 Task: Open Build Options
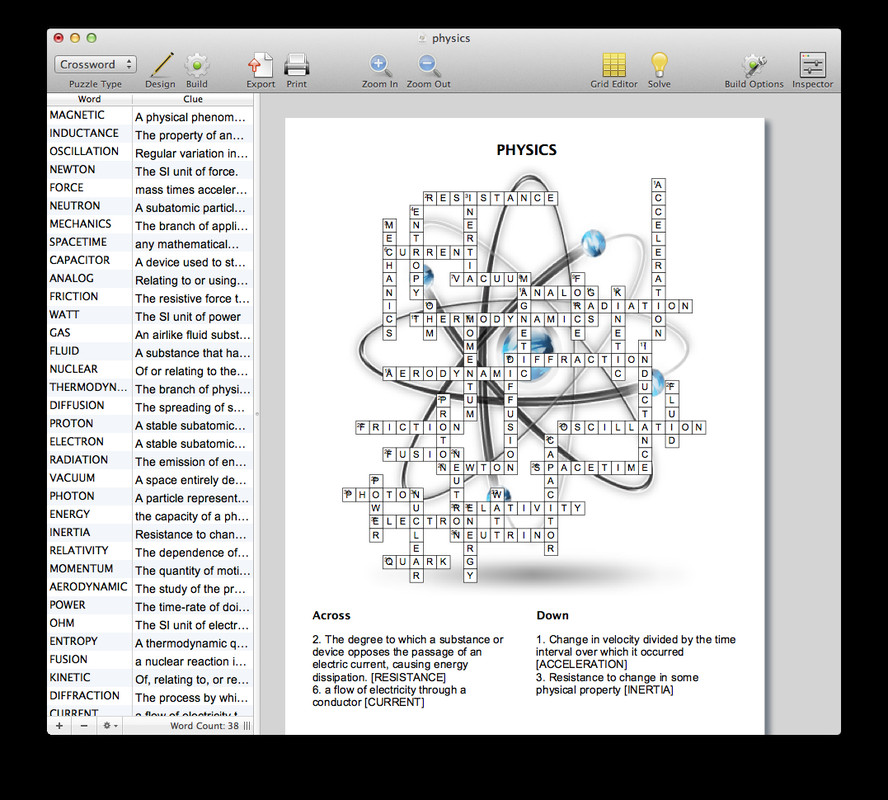[x=754, y=70]
